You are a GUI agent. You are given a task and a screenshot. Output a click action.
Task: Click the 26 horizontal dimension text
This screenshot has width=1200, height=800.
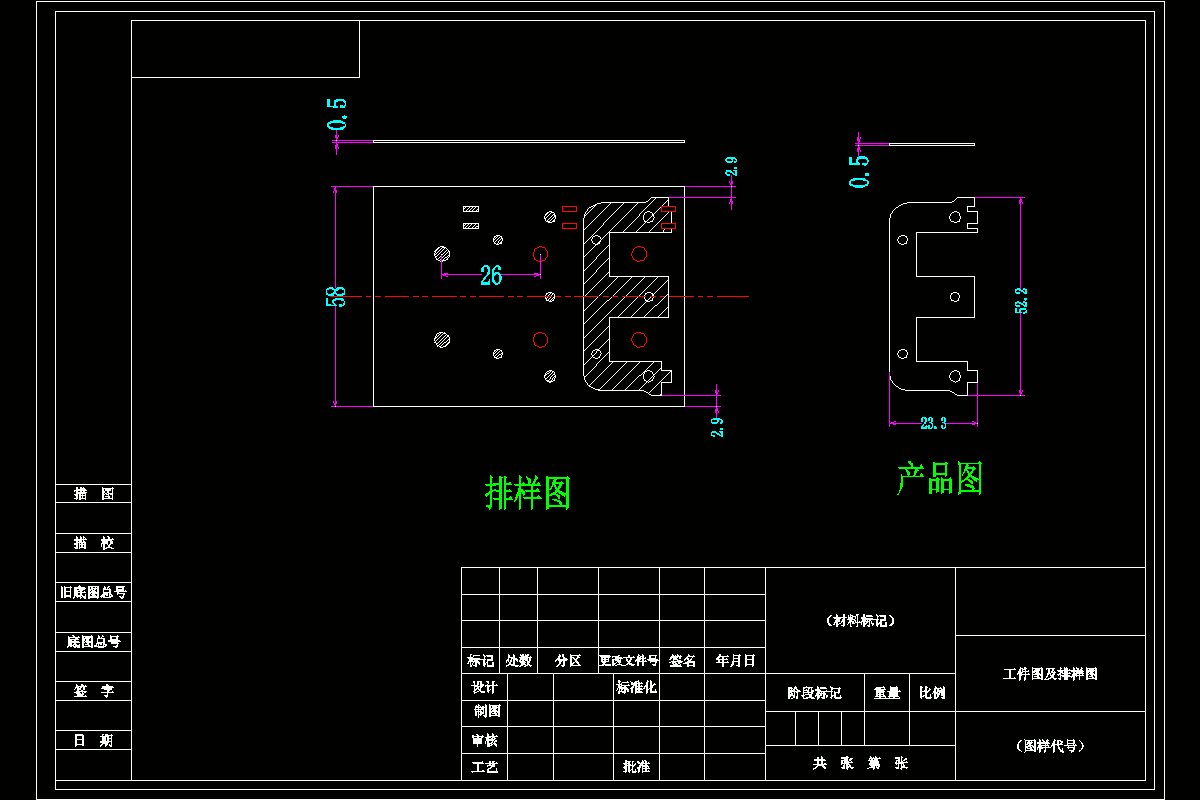tap(489, 277)
